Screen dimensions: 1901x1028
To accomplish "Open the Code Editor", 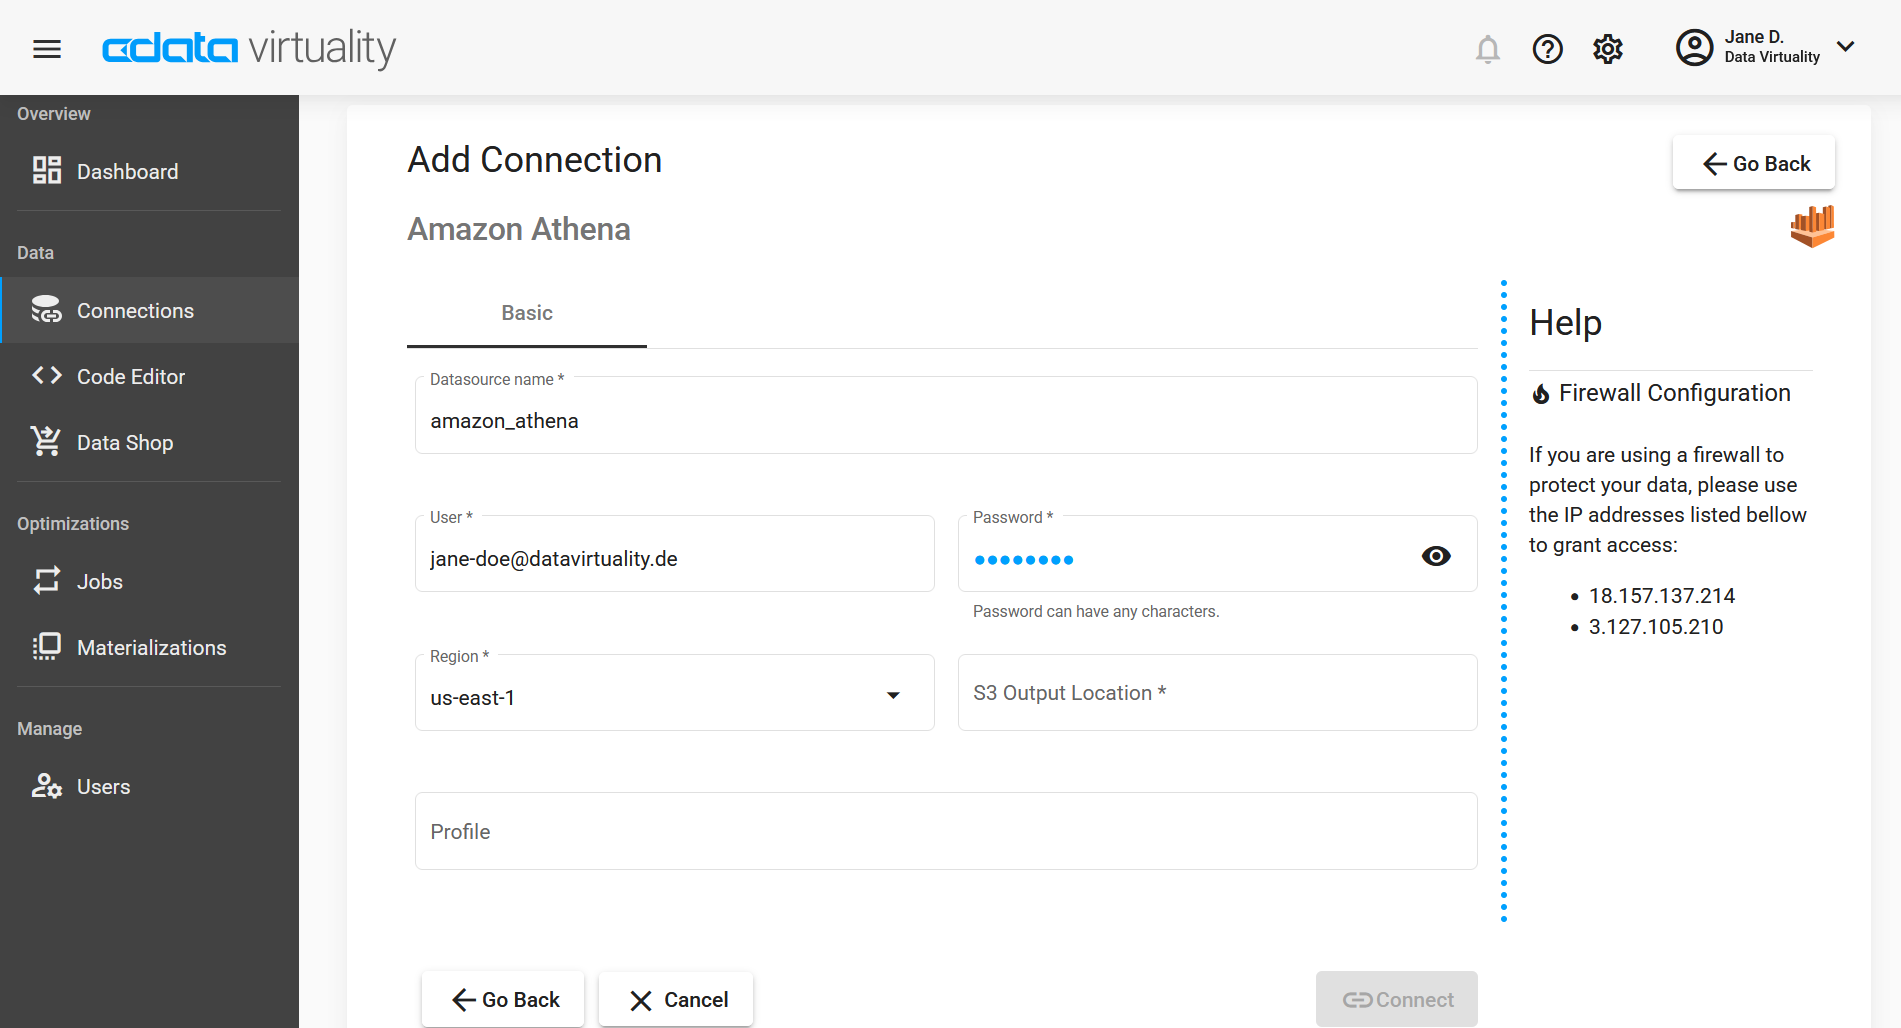I will [131, 377].
